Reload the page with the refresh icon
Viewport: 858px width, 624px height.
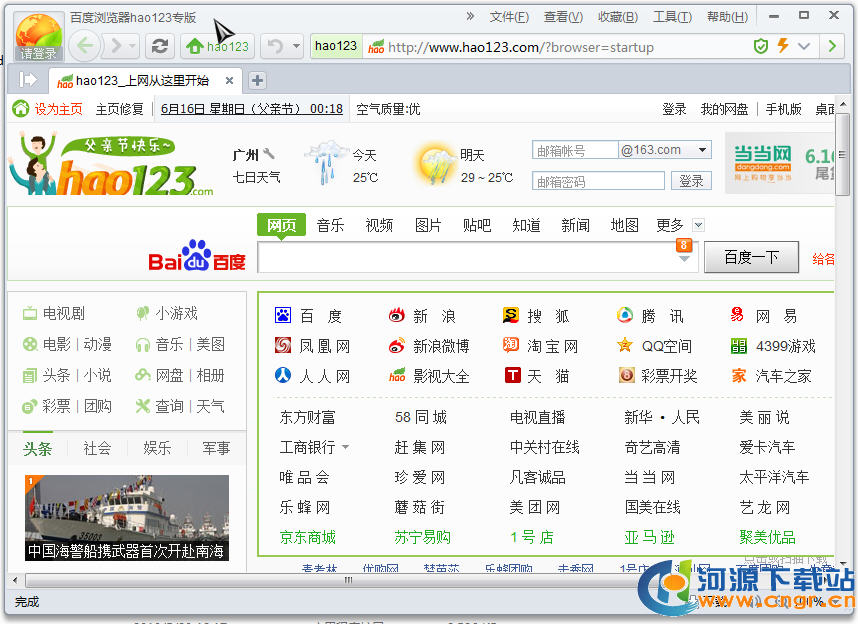coord(158,46)
